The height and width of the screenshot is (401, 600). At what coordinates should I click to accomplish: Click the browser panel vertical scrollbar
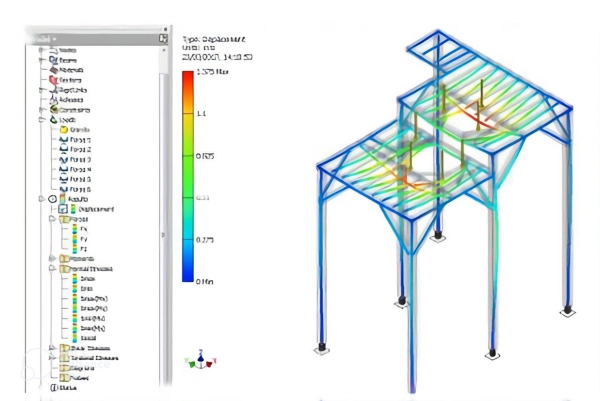pyautogui.click(x=165, y=214)
